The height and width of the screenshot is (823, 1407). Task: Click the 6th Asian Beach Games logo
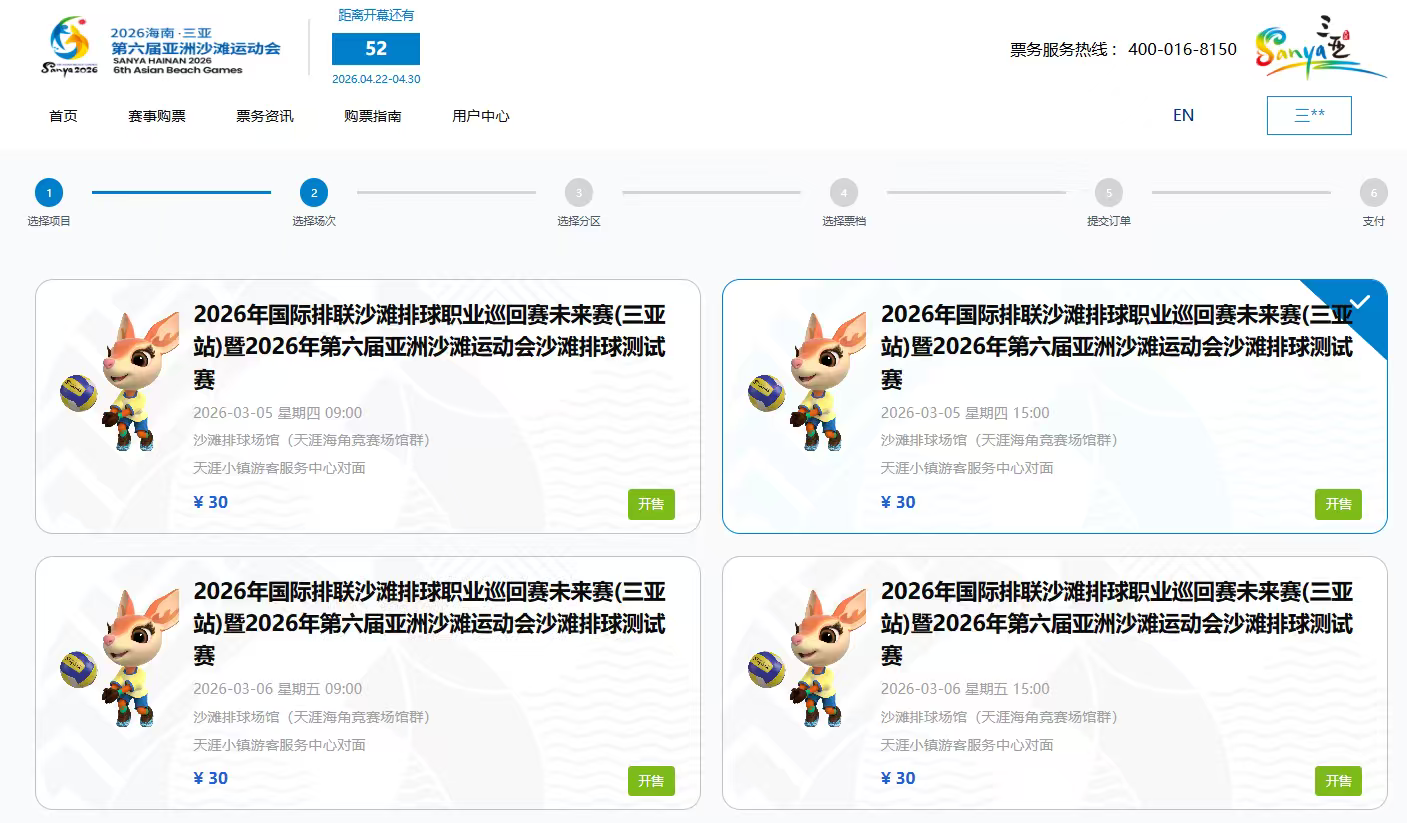[x=161, y=48]
